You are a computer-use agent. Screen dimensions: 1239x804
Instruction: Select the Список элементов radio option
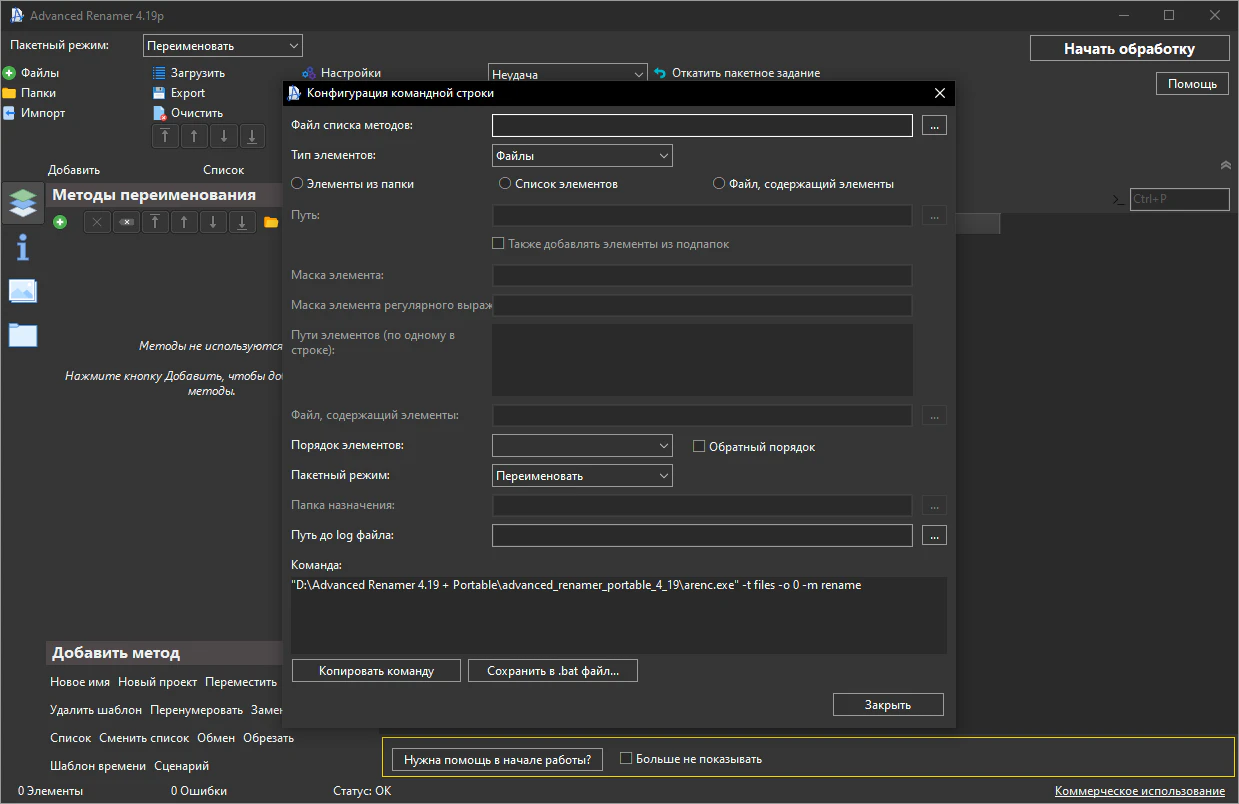click(x=506, y=184)
